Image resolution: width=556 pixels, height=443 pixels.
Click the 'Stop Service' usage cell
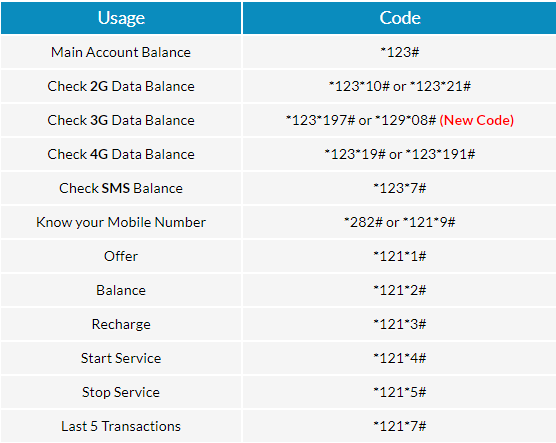pyautogui.click(x=121, y=392)
